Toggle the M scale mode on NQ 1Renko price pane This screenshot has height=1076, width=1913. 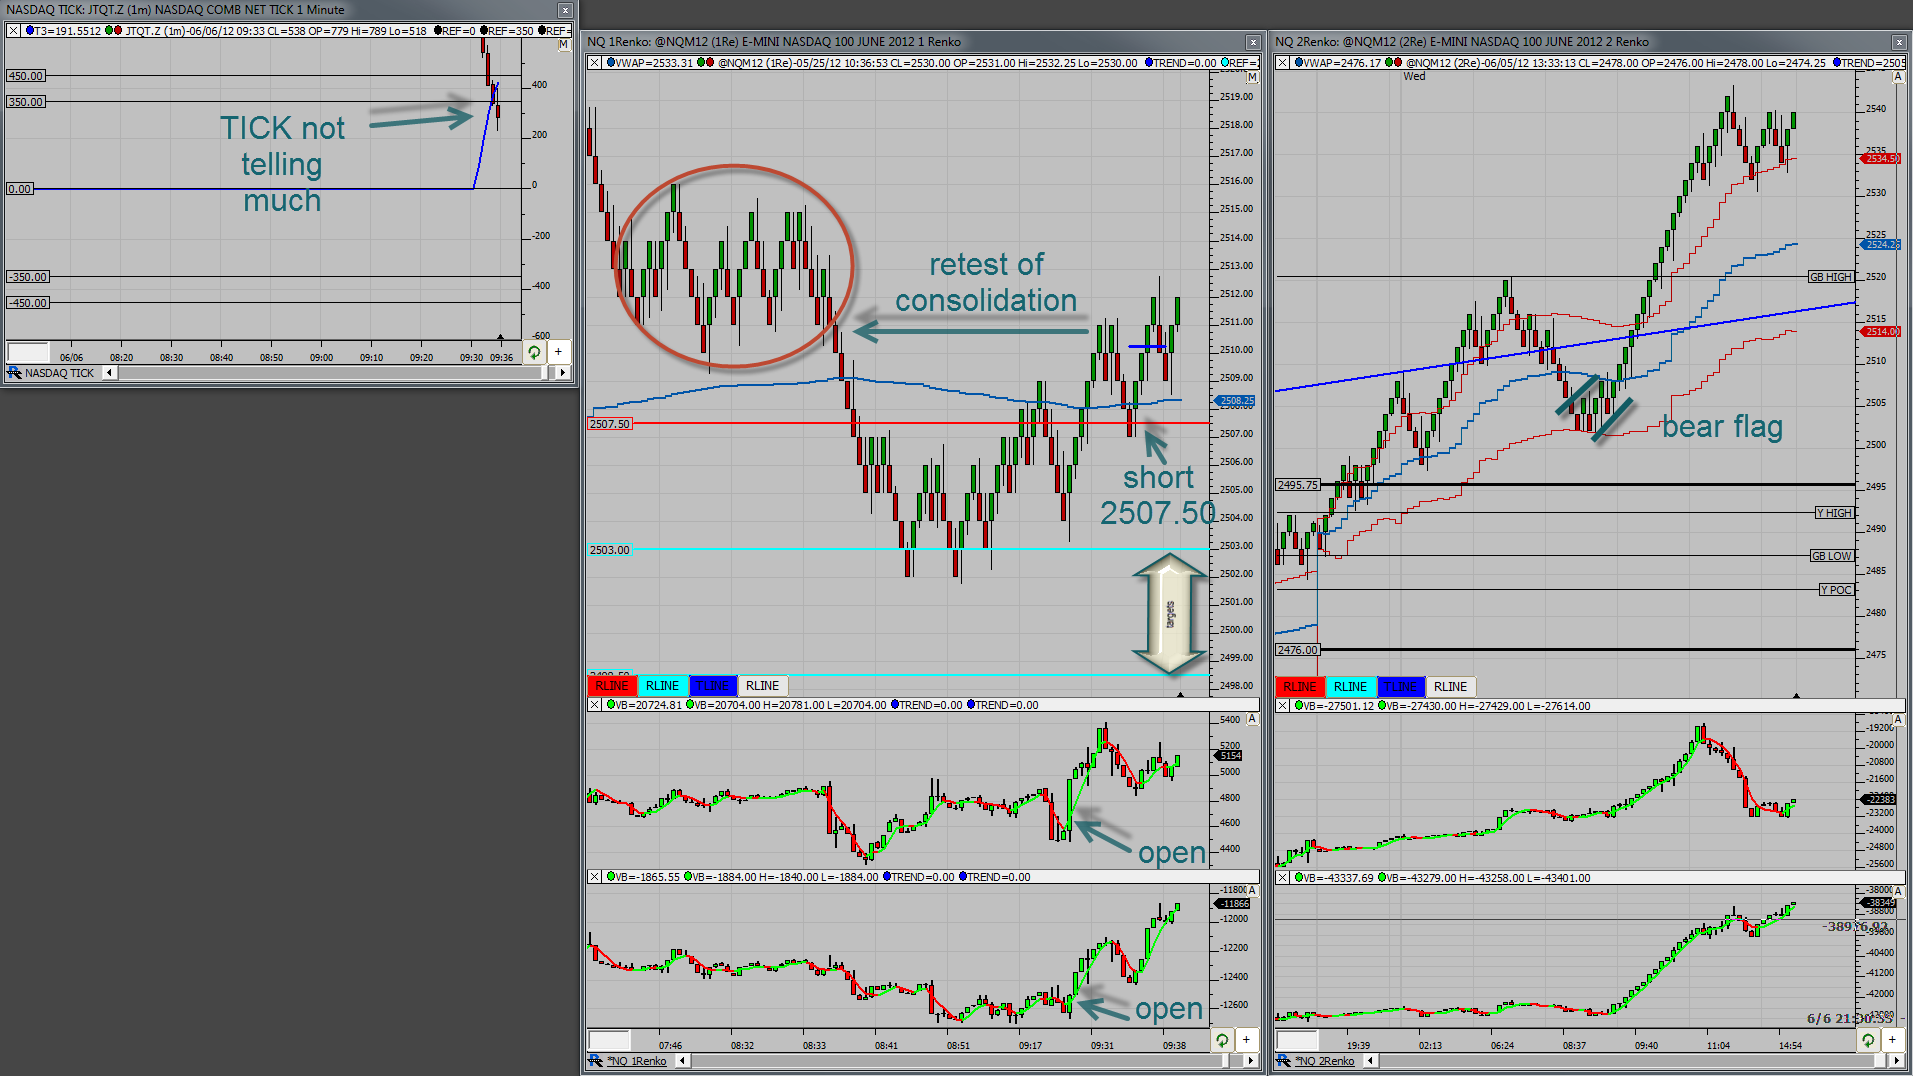(x=1252, y=77)
